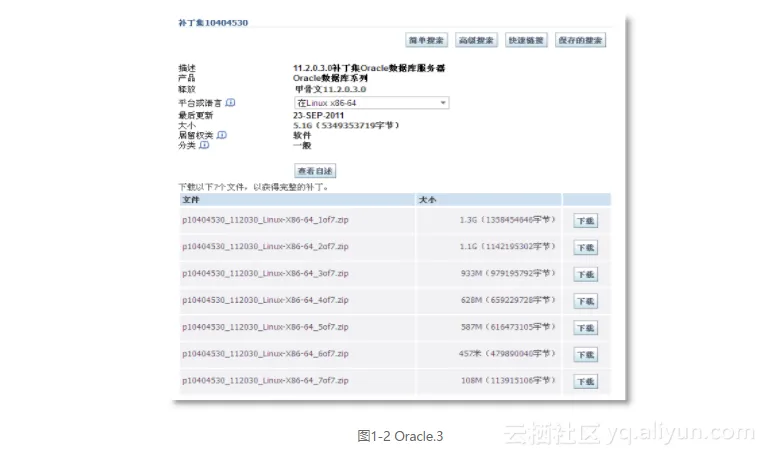The height and width of the screenshot is (456, 766).
Task: Click the info icon next to 居留权类
Action: coord(222,135)
